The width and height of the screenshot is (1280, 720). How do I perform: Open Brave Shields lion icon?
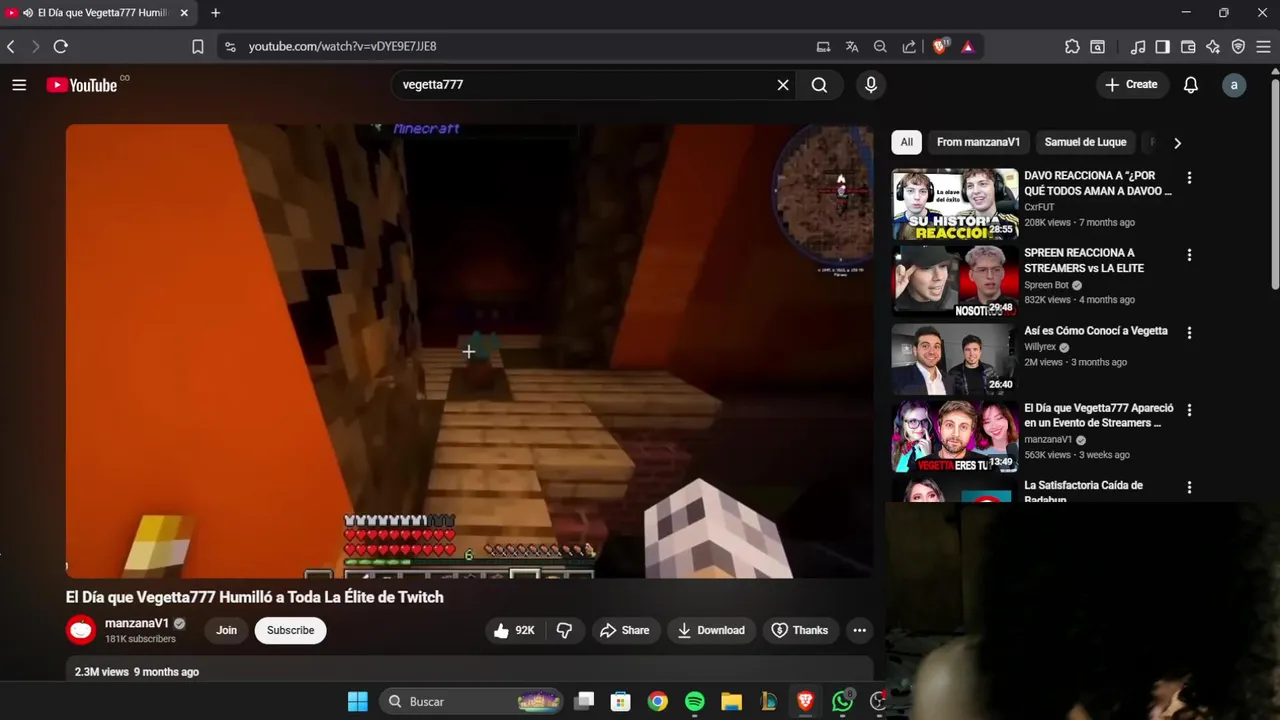[940, 46]
